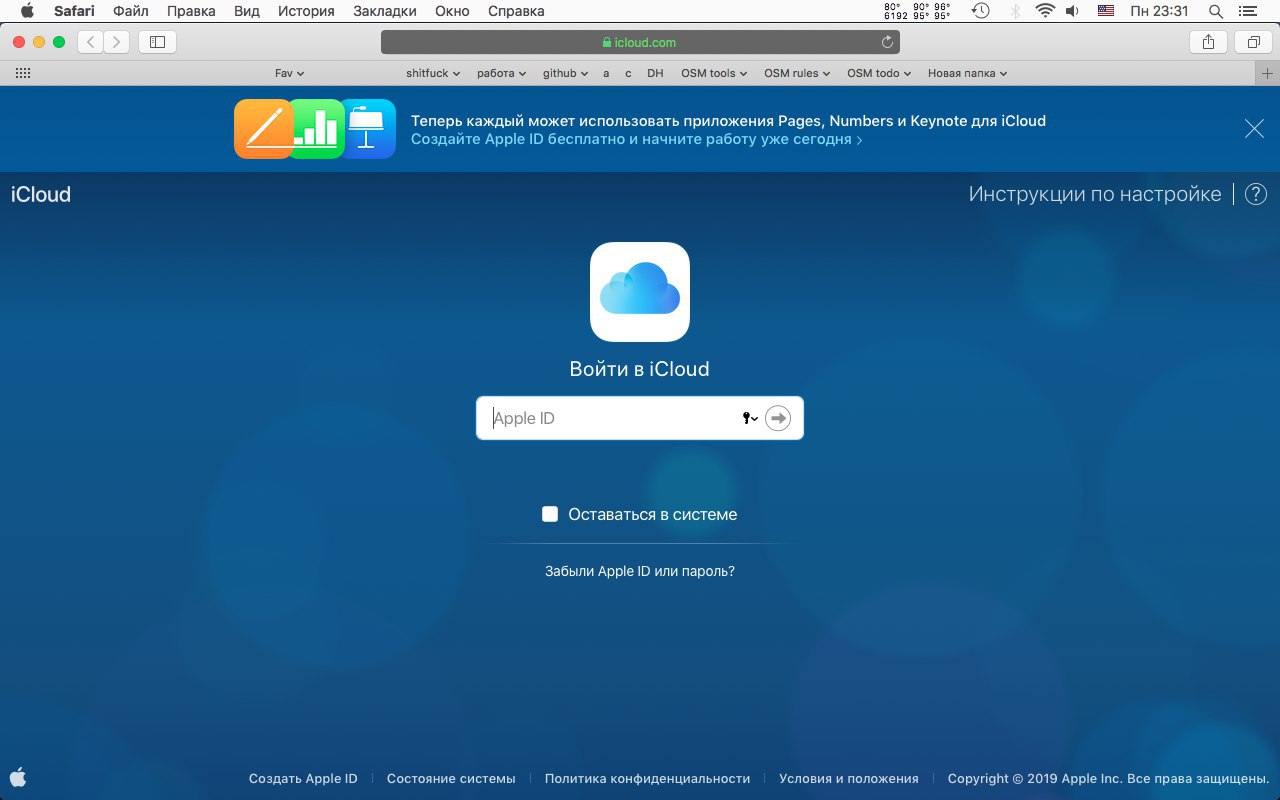Expand the Fav bookmarks folder
The image size is (1280, 800).
(289, 73)
